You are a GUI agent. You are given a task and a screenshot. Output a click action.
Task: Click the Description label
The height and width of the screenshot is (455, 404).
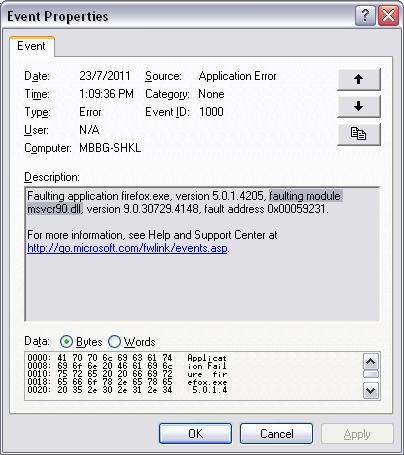point(52,177)
